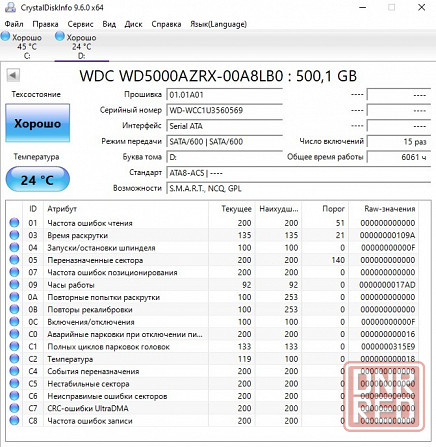The width and height of the screenshot is (436, 447).
Task: Open the Сервис menu
Action: 80,24
